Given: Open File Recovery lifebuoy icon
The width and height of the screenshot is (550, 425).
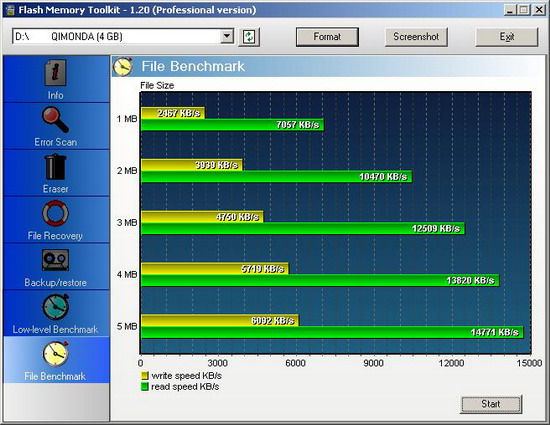Looking at the screenshot, I should tap(55, 213).
